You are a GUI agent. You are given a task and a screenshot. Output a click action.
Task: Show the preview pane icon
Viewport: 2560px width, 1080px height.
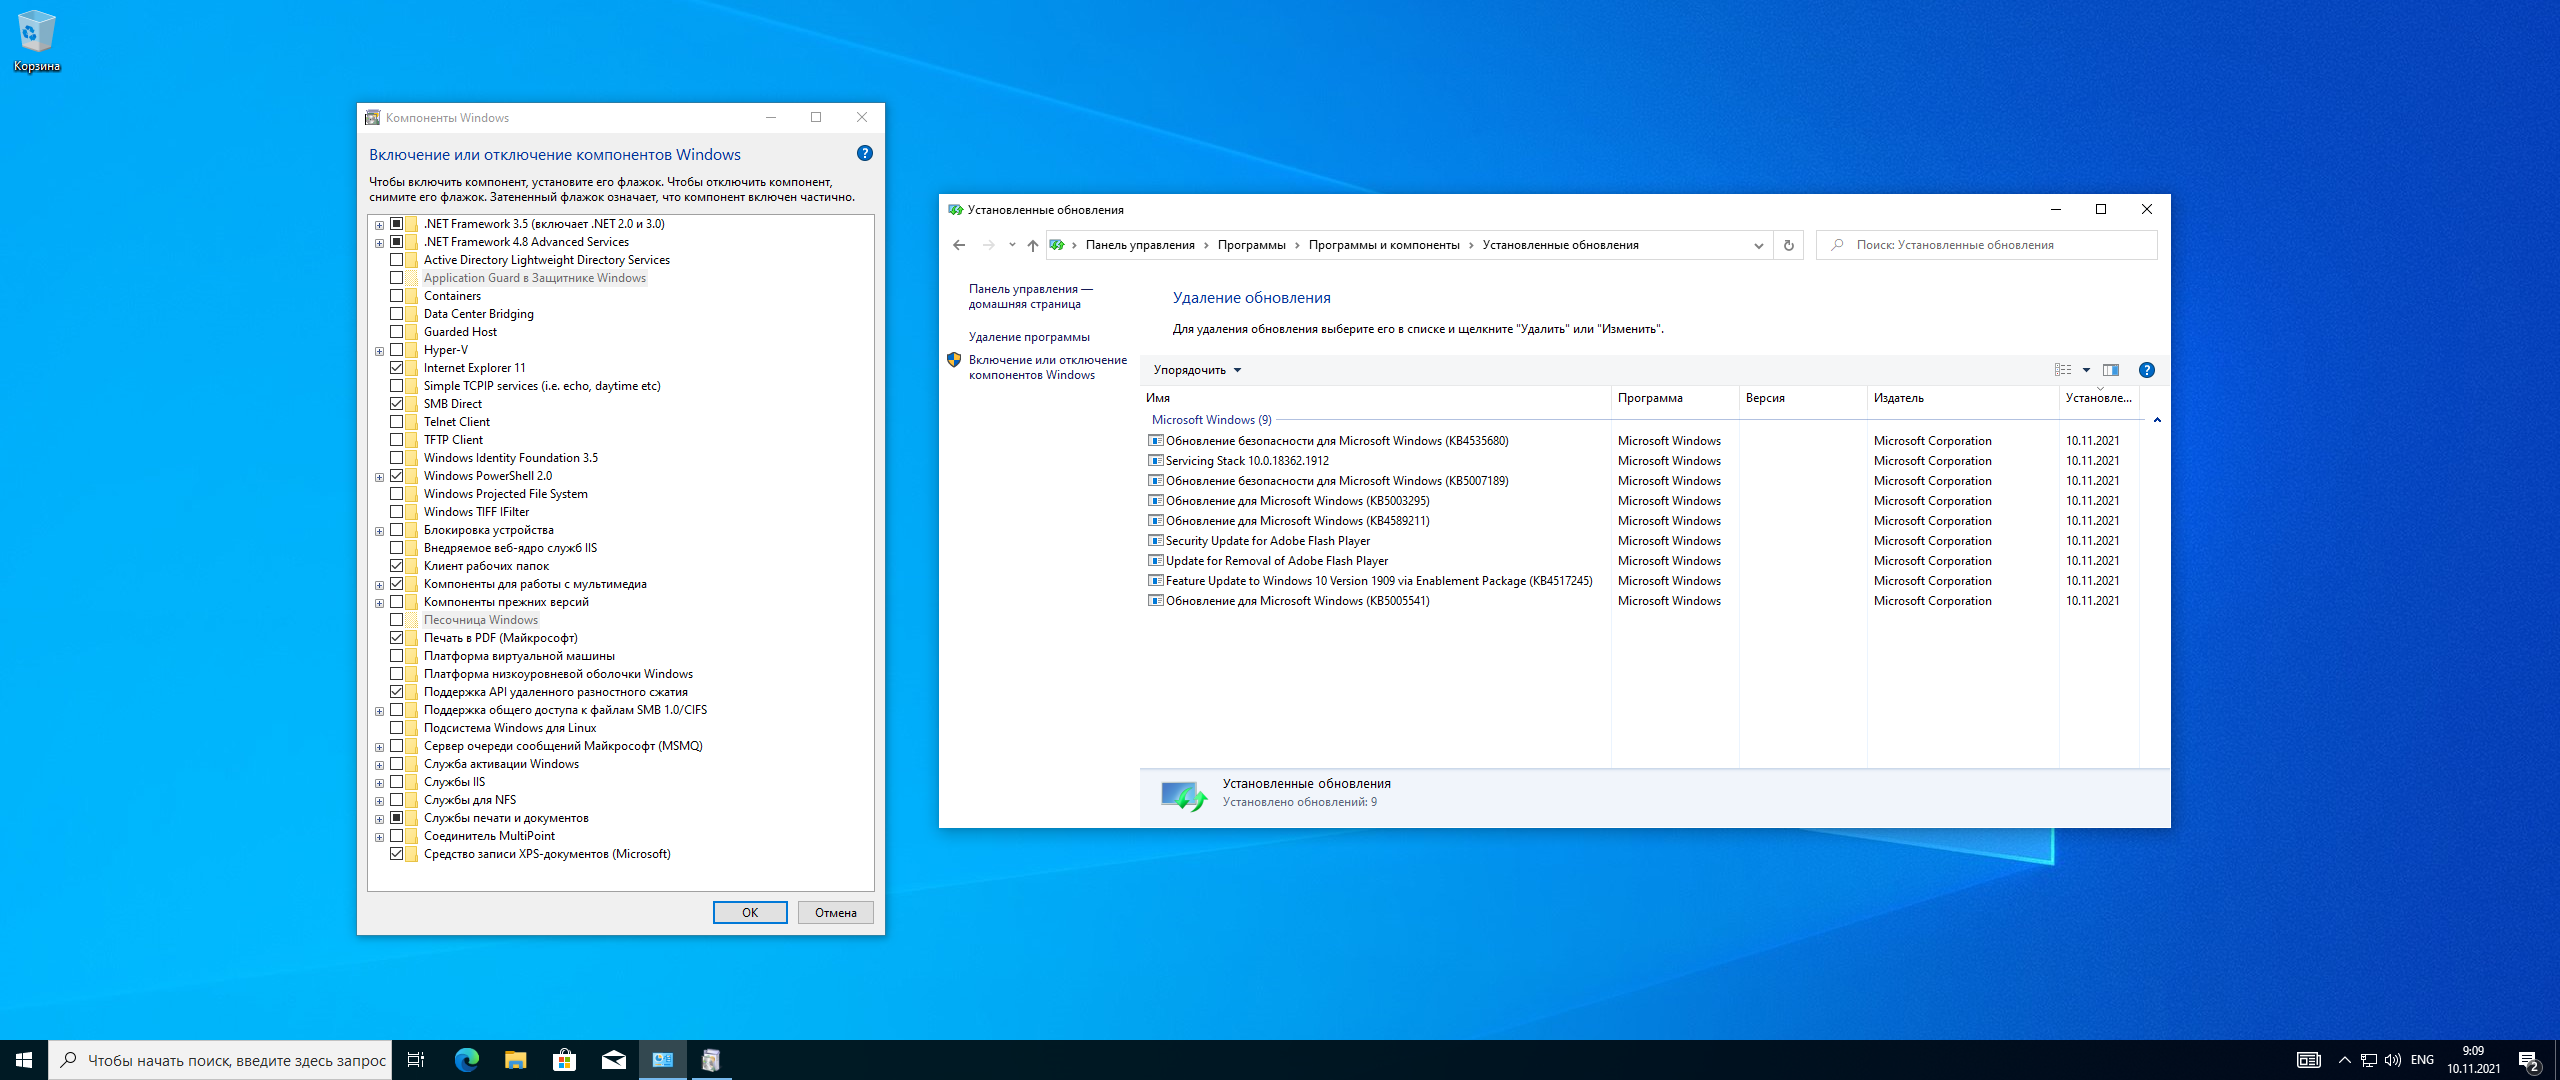tap(2111, 370)
